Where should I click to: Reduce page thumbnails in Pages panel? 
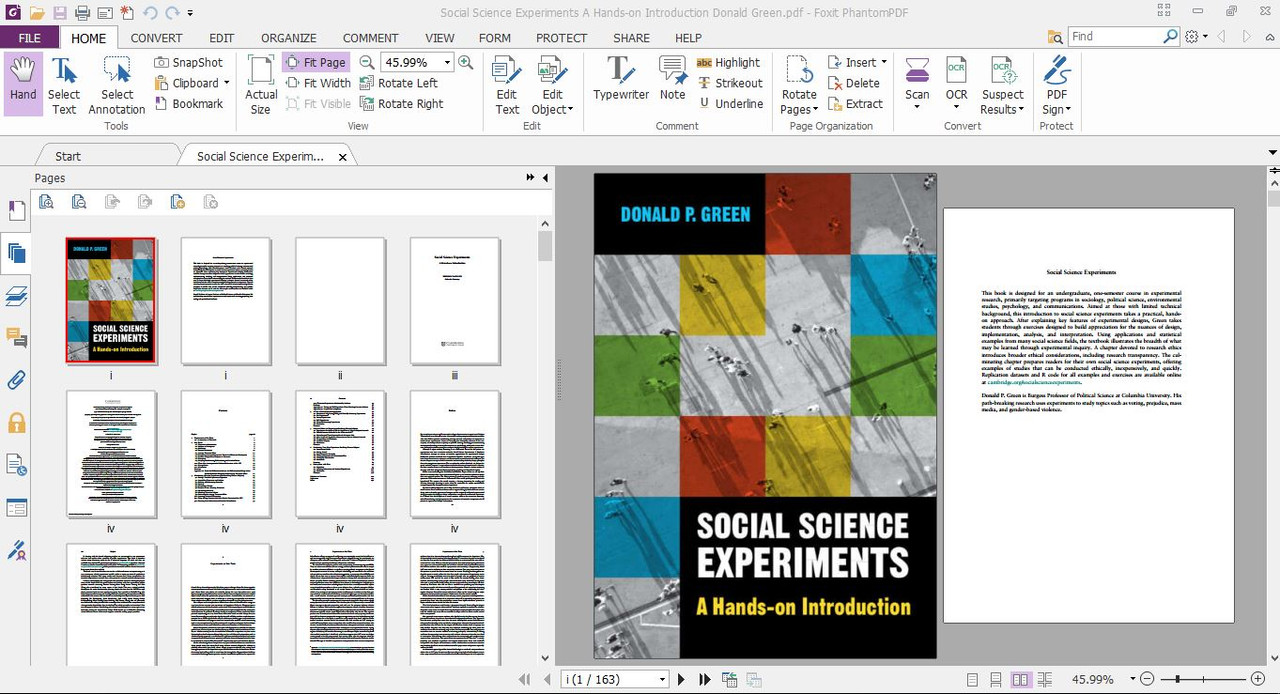(79, 202)
